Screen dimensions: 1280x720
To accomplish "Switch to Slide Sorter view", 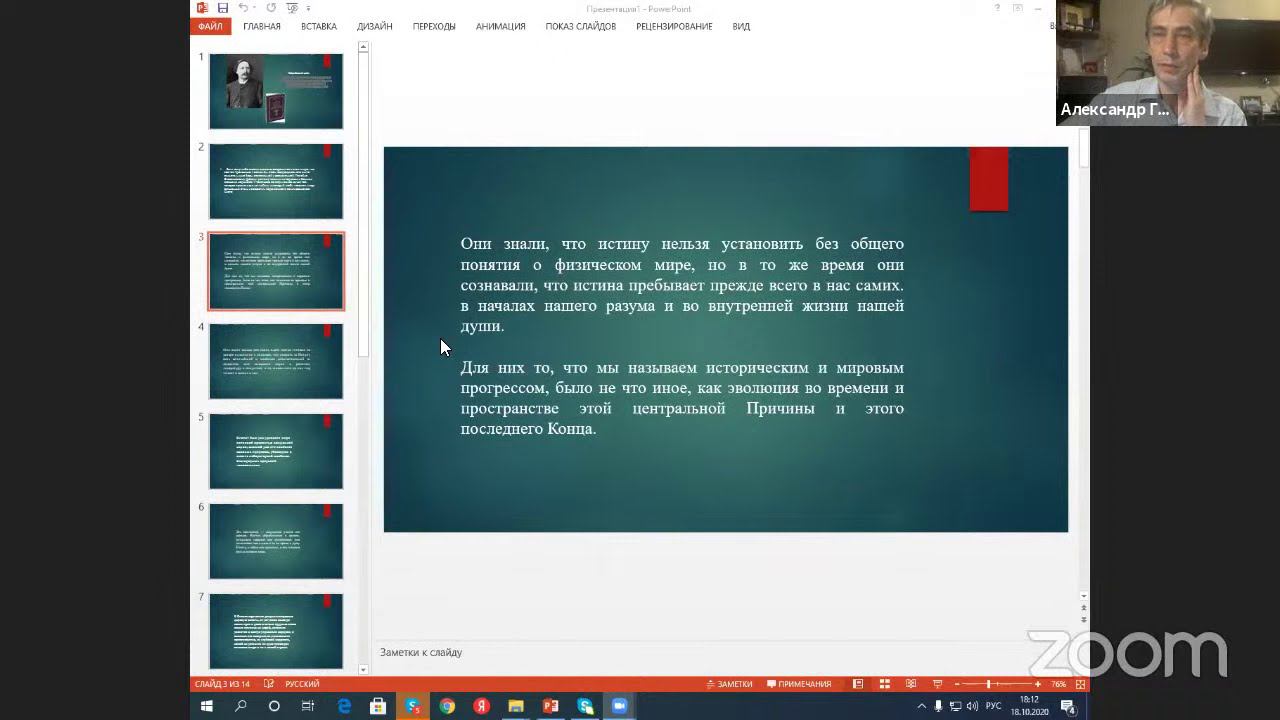I will tap(884, 684).
